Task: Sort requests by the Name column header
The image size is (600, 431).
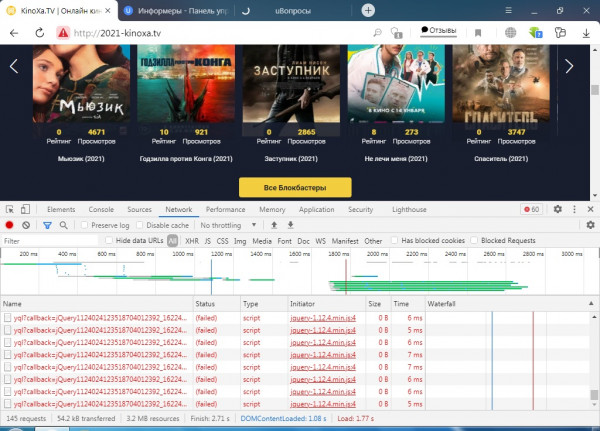Action: coord(97,304)
